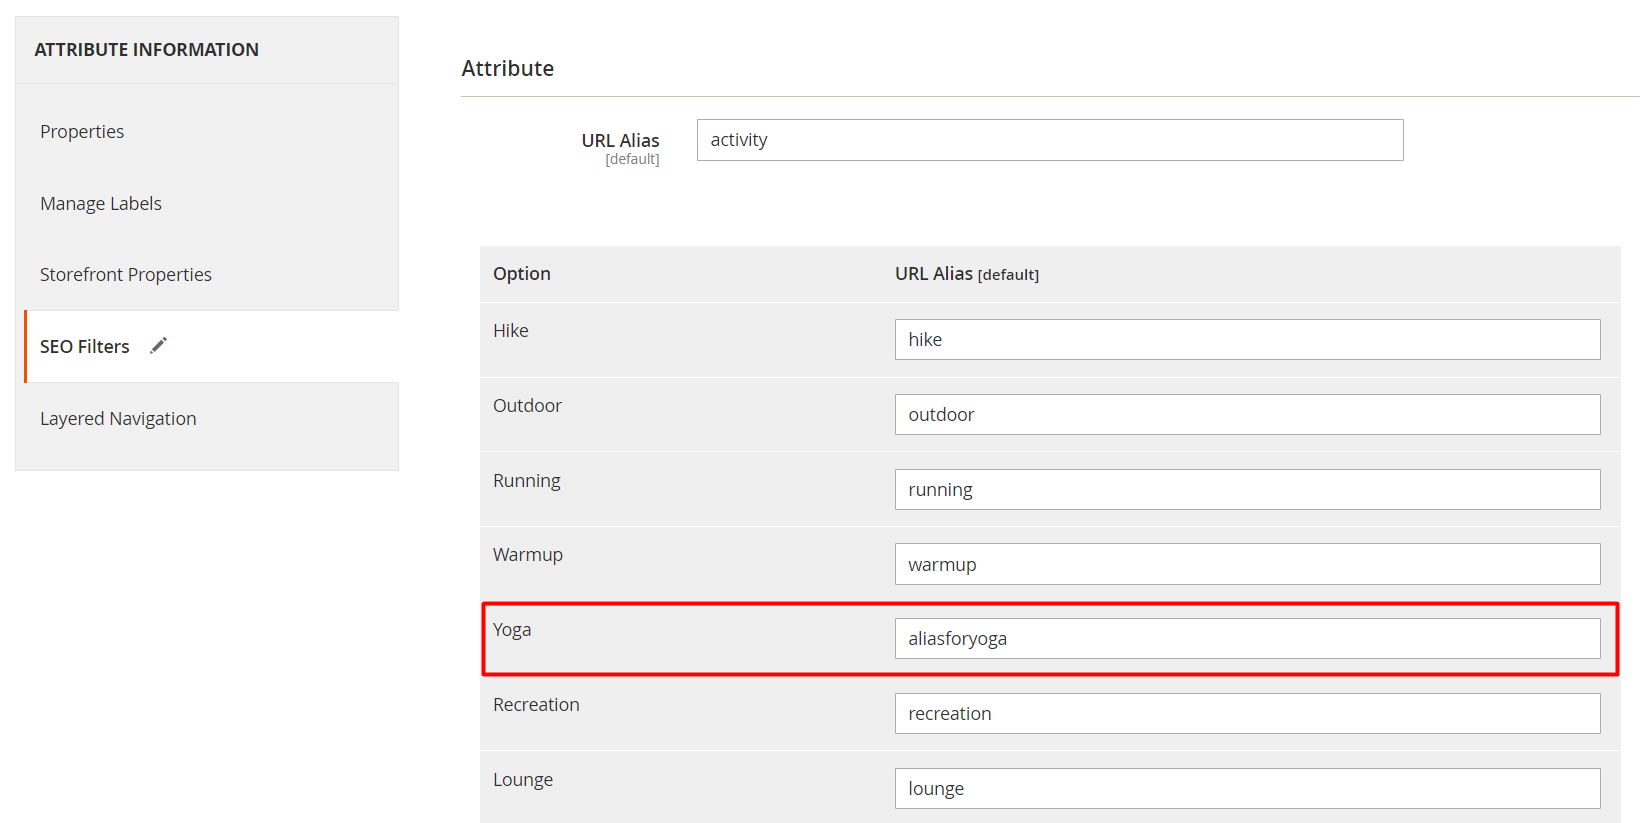This screenshot has width=1644, height=823.
Task: Focus the attribute URL Alias field containing activity
Action: click(x=1049, y=140)
